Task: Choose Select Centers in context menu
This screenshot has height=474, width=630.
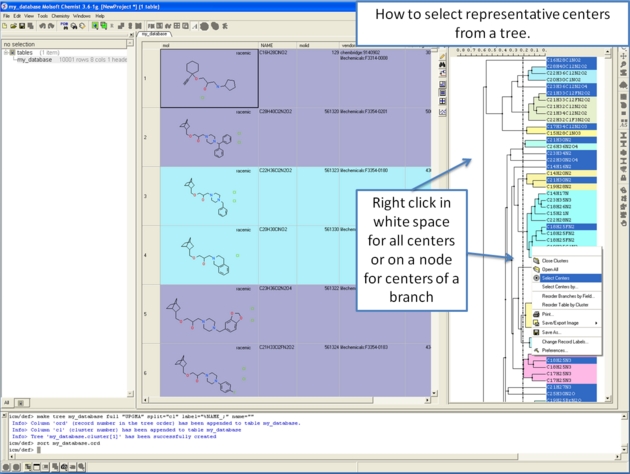Action: [556, 278]
